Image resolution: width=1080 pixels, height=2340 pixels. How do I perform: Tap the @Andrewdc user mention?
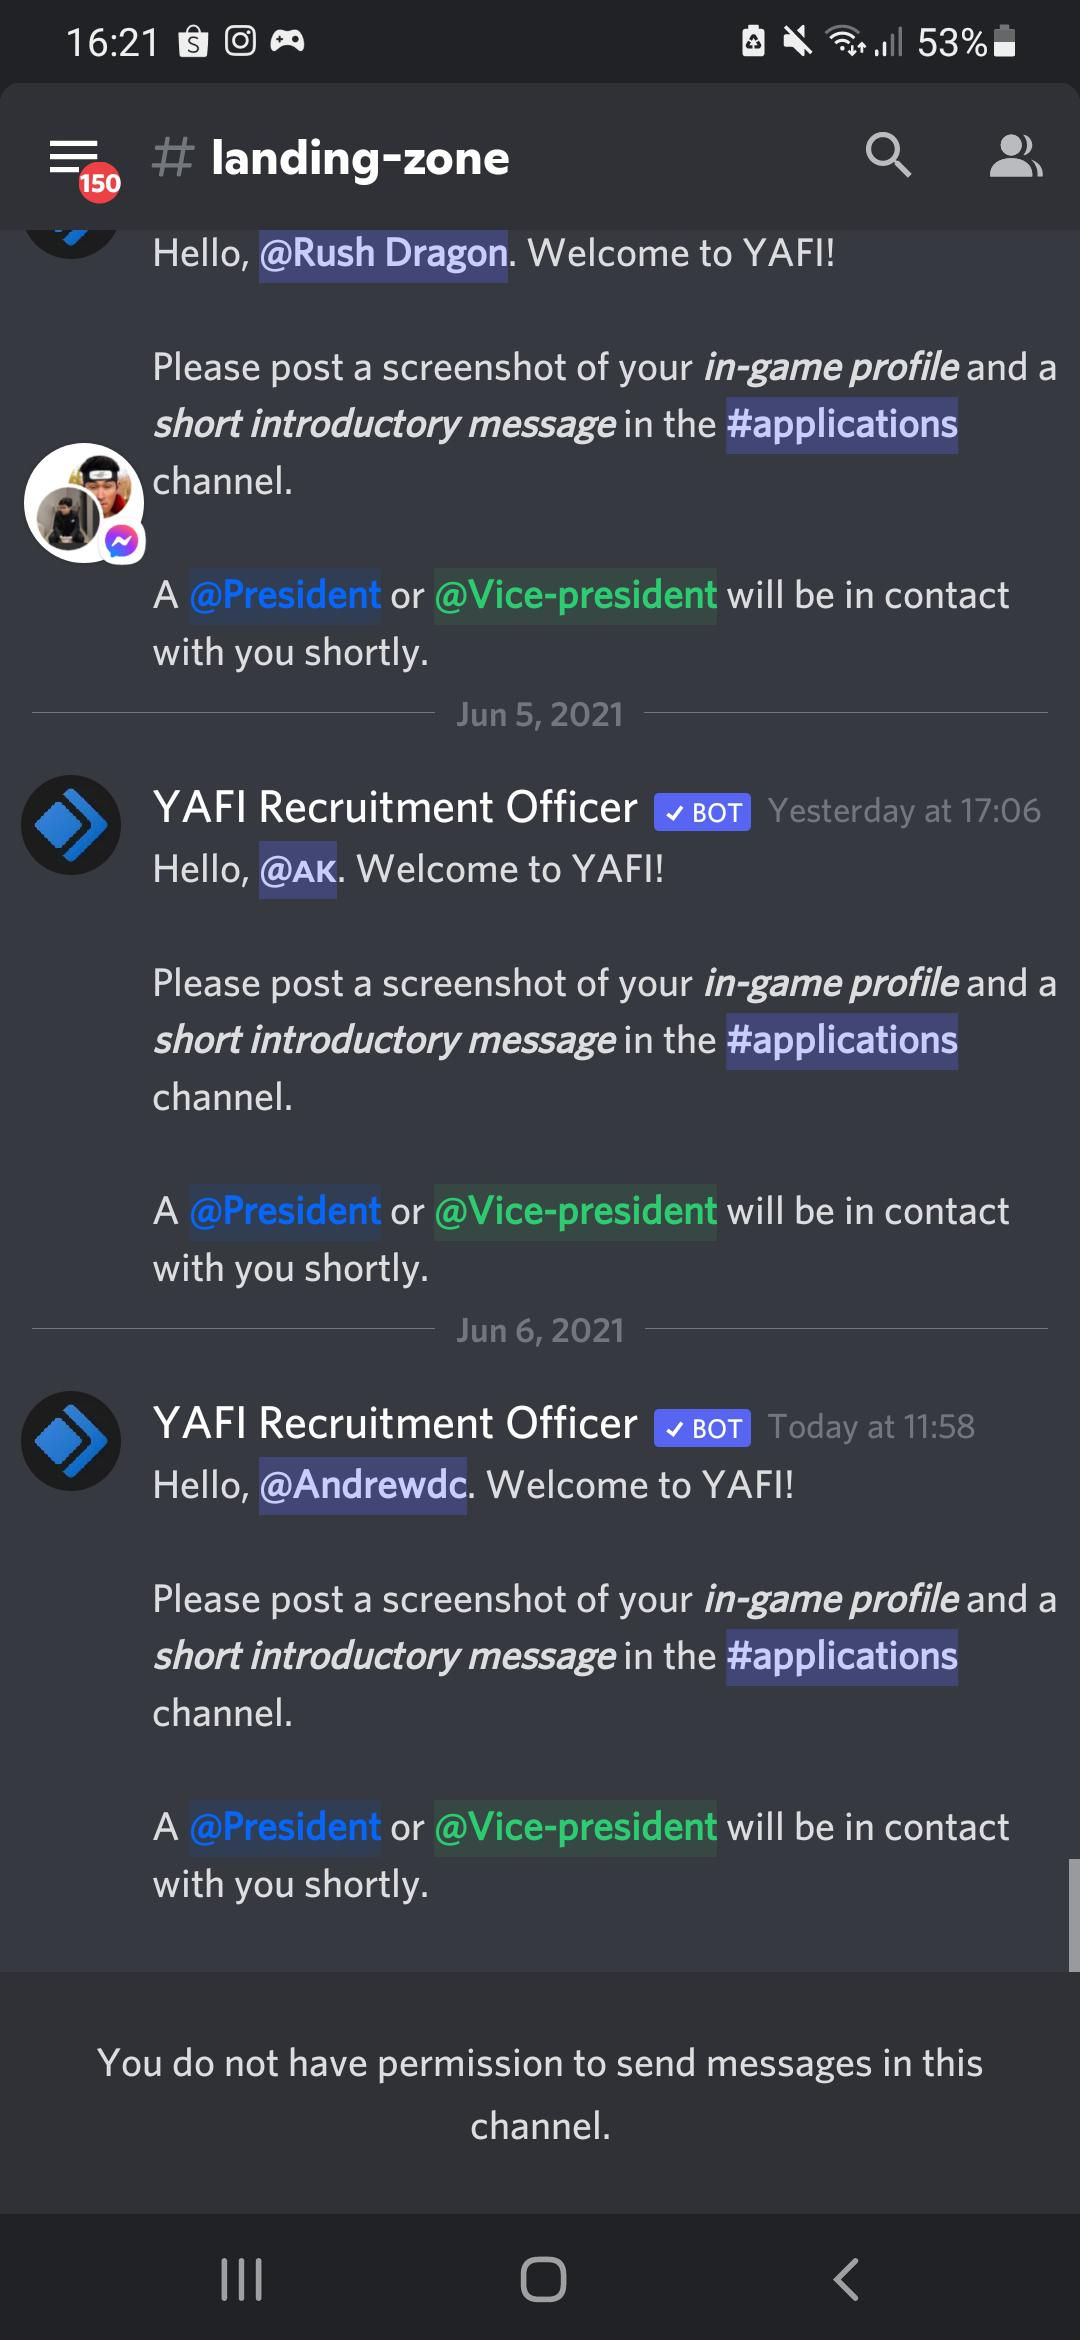point(363,1486)
